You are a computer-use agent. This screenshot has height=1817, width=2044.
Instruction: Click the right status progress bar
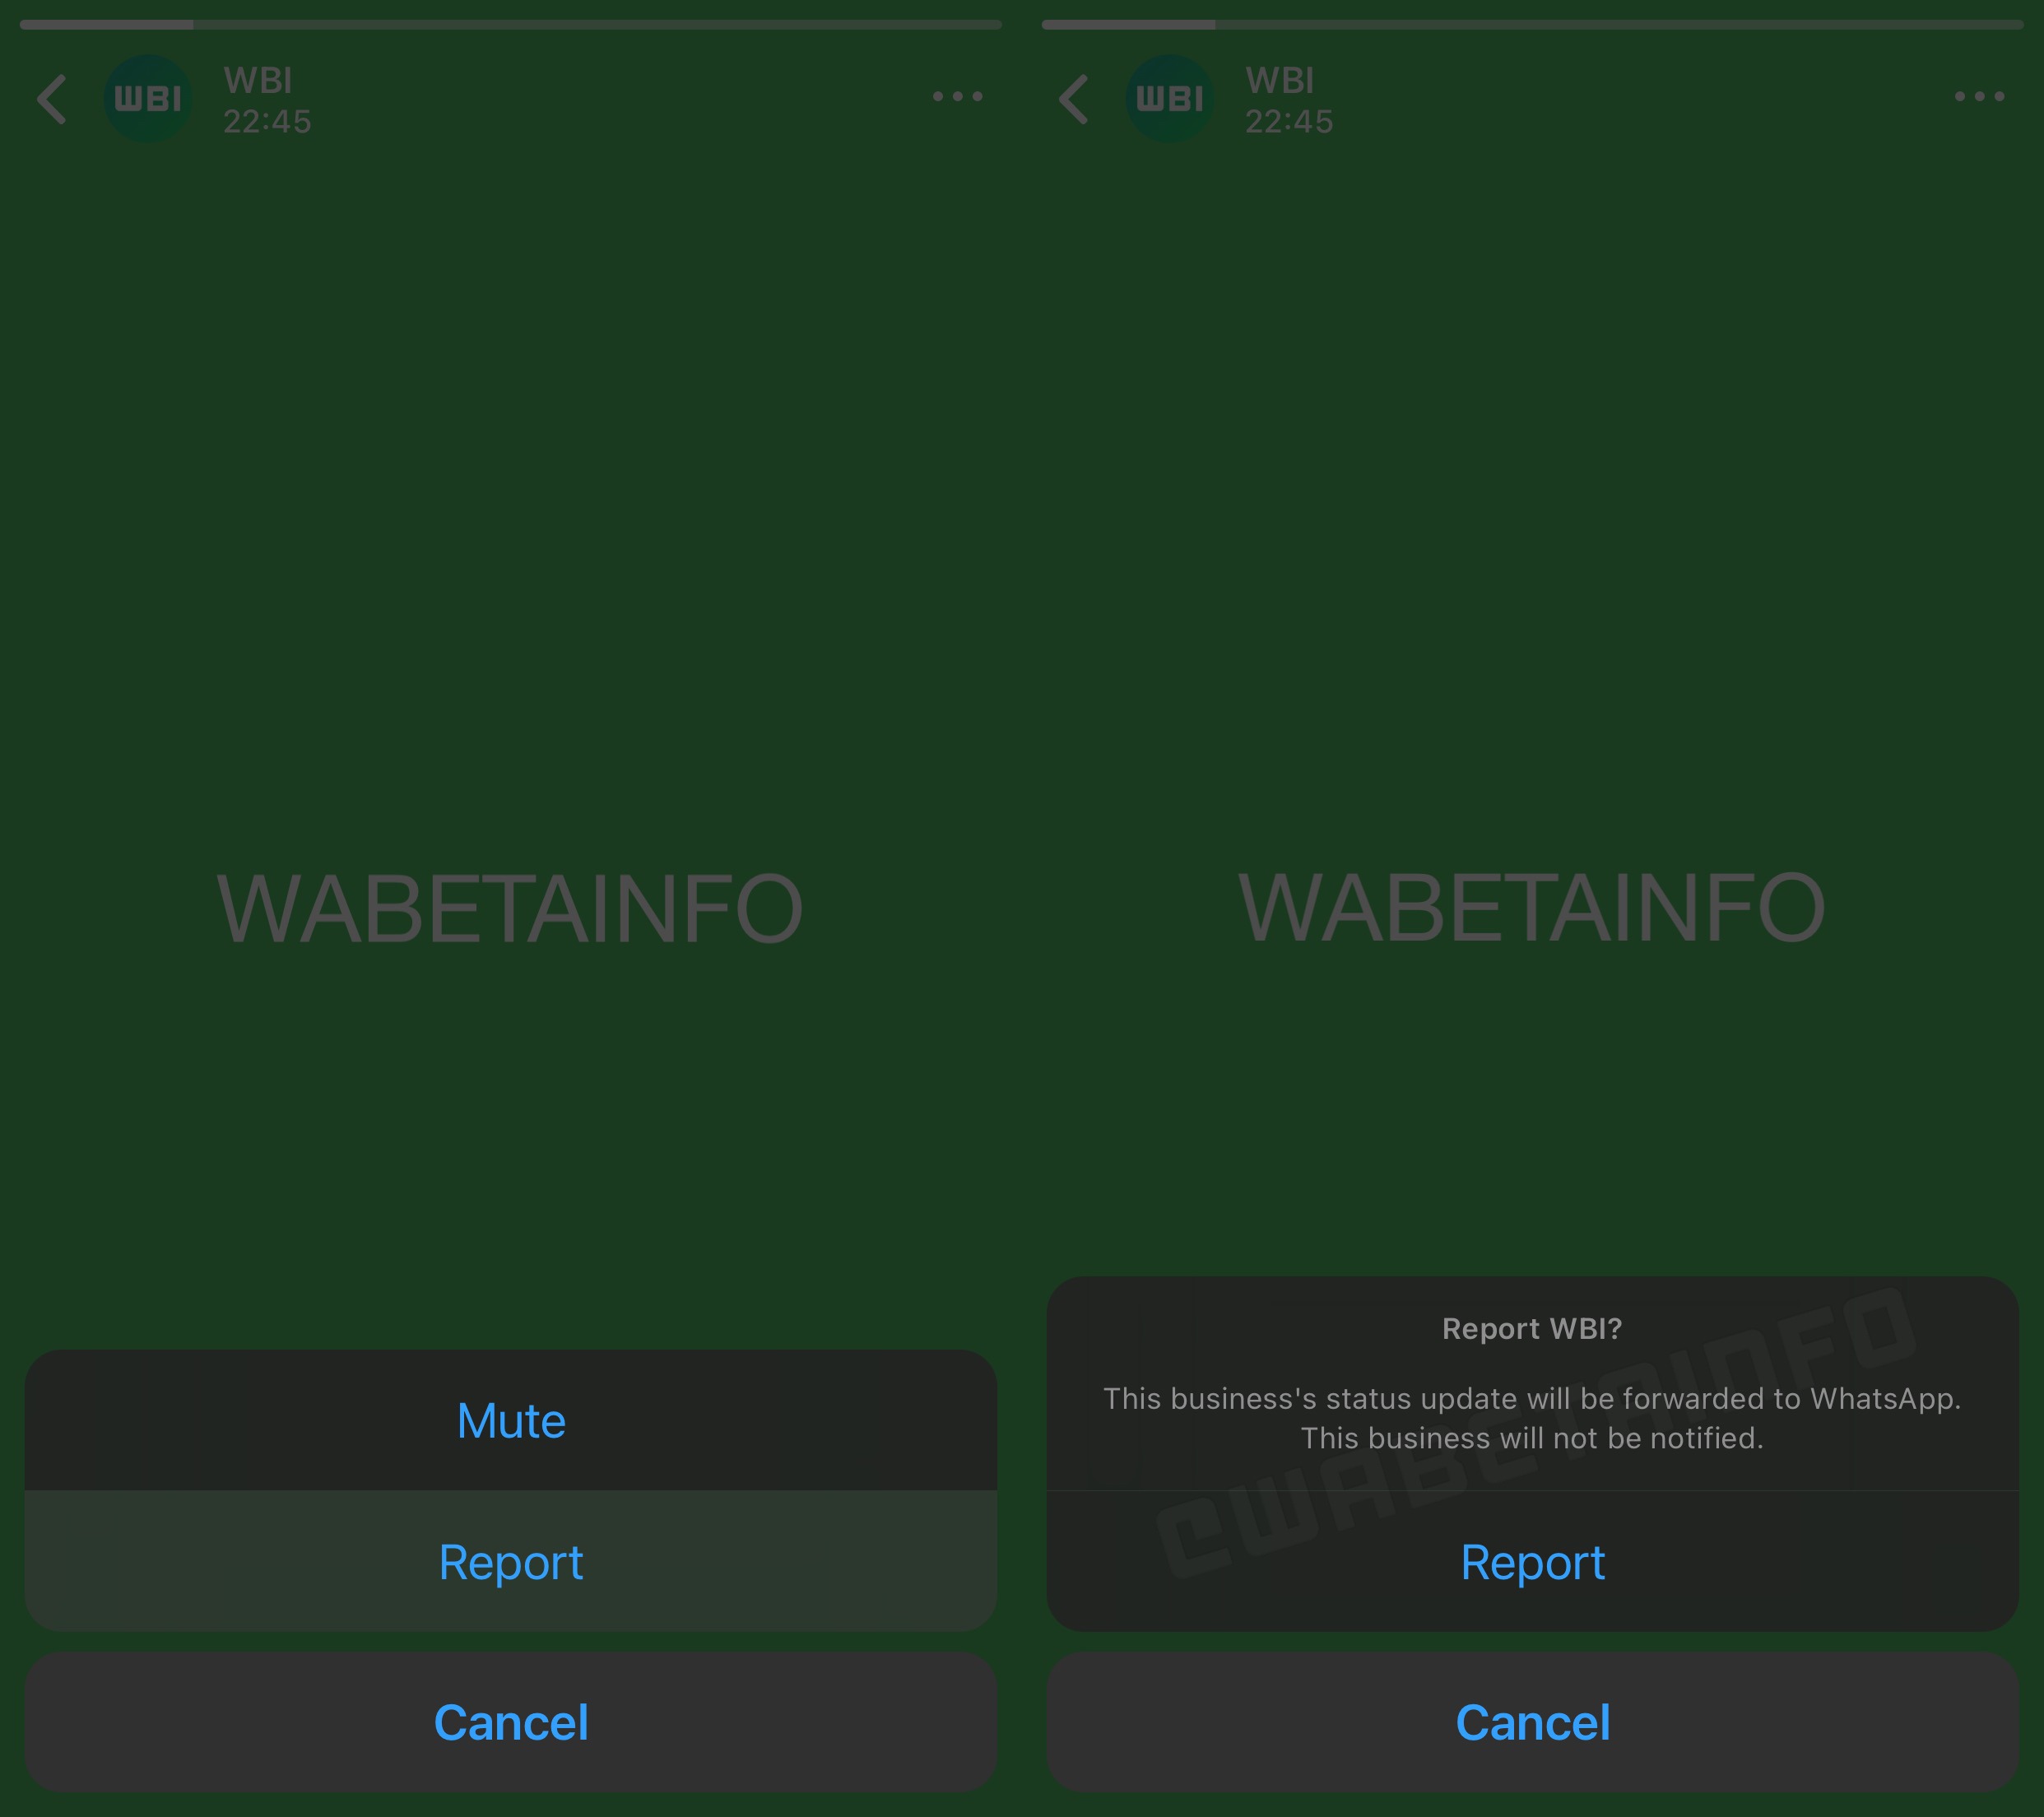click(1532, 24)
